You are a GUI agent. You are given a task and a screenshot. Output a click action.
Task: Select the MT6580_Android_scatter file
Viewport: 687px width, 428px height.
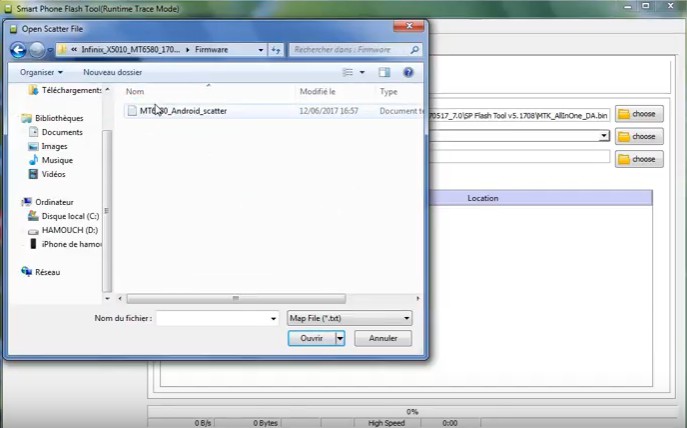[x=182, y=111]
